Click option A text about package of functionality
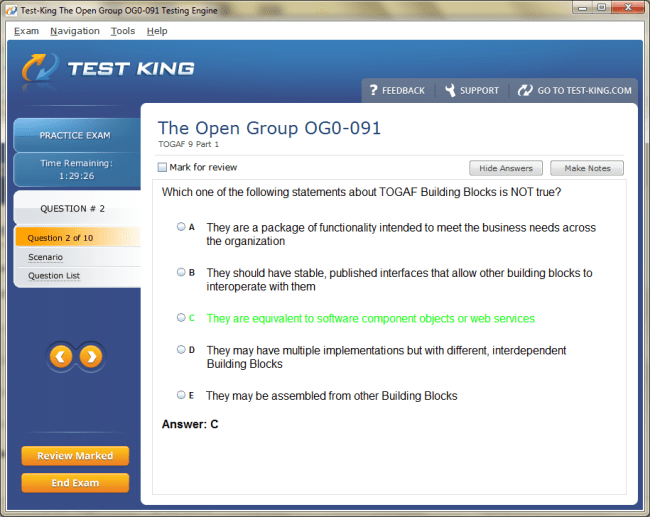650x517 pixels. tap(401, 234)
